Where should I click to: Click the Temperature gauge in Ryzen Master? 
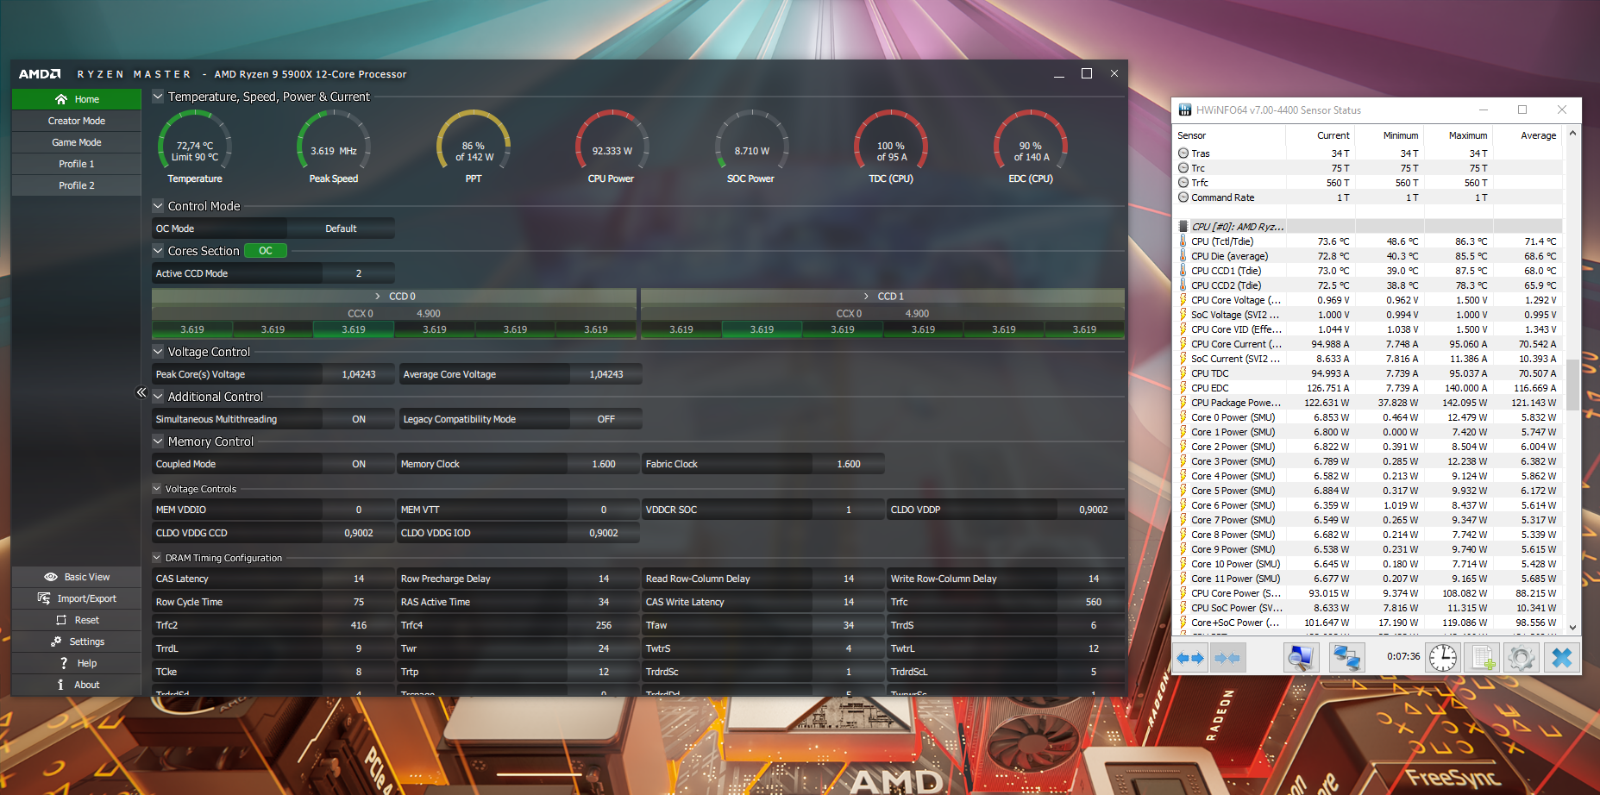(x=194, y=146)
